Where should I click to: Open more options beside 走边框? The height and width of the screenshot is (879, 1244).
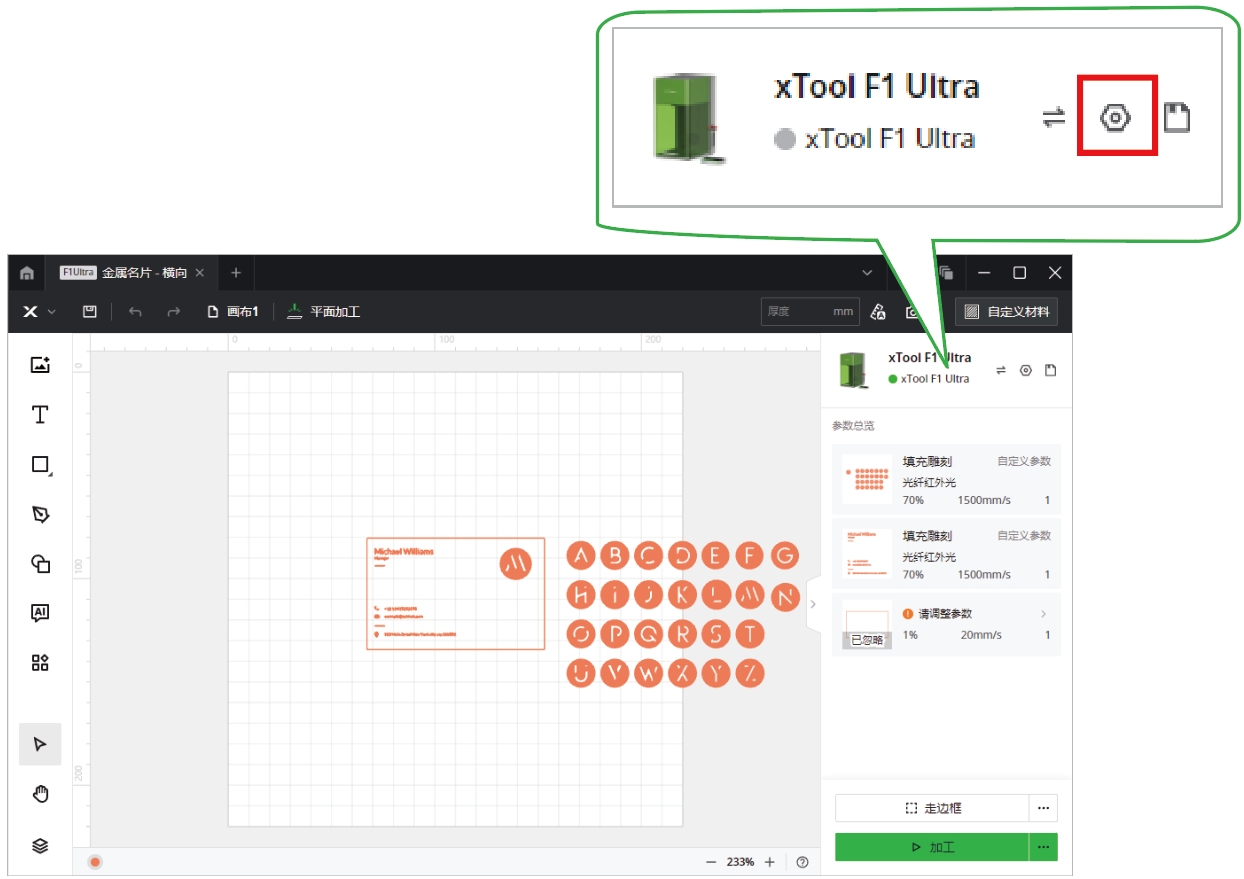(1043, 808)
